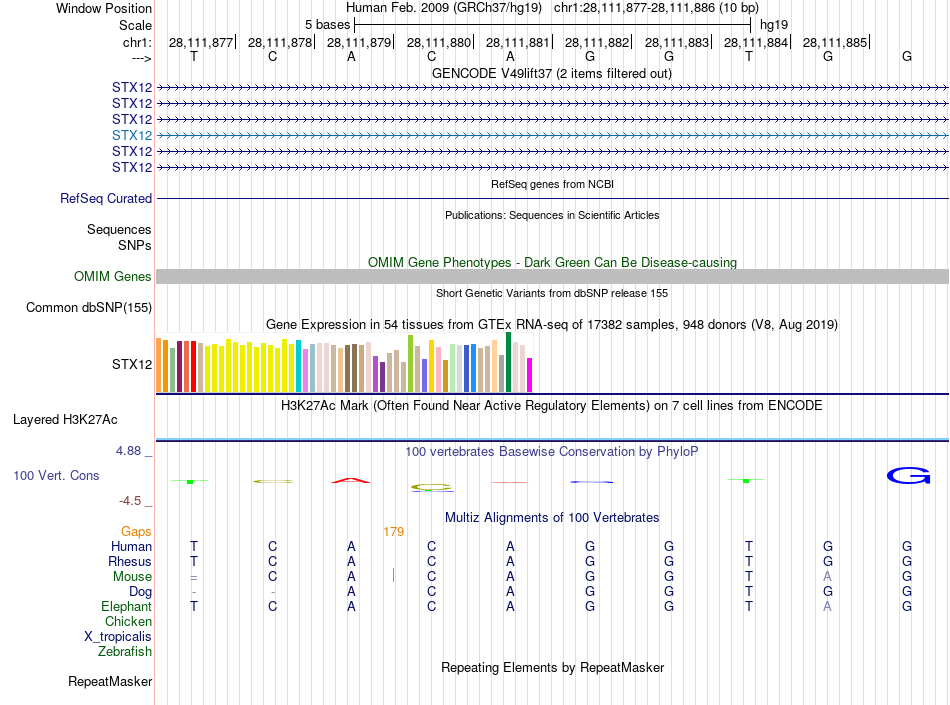This screenshot has height=705, width=950.
Task: Click the dark green tall GTEx expression bar
Action: coord(508,362)
